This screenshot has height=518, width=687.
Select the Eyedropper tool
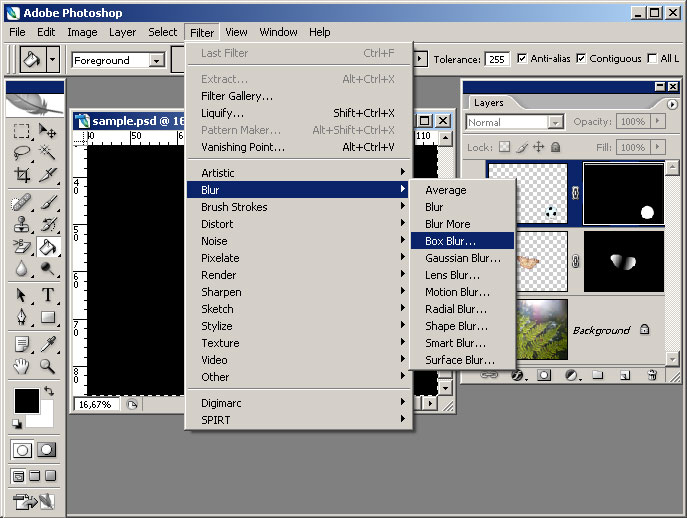point(47,344)
